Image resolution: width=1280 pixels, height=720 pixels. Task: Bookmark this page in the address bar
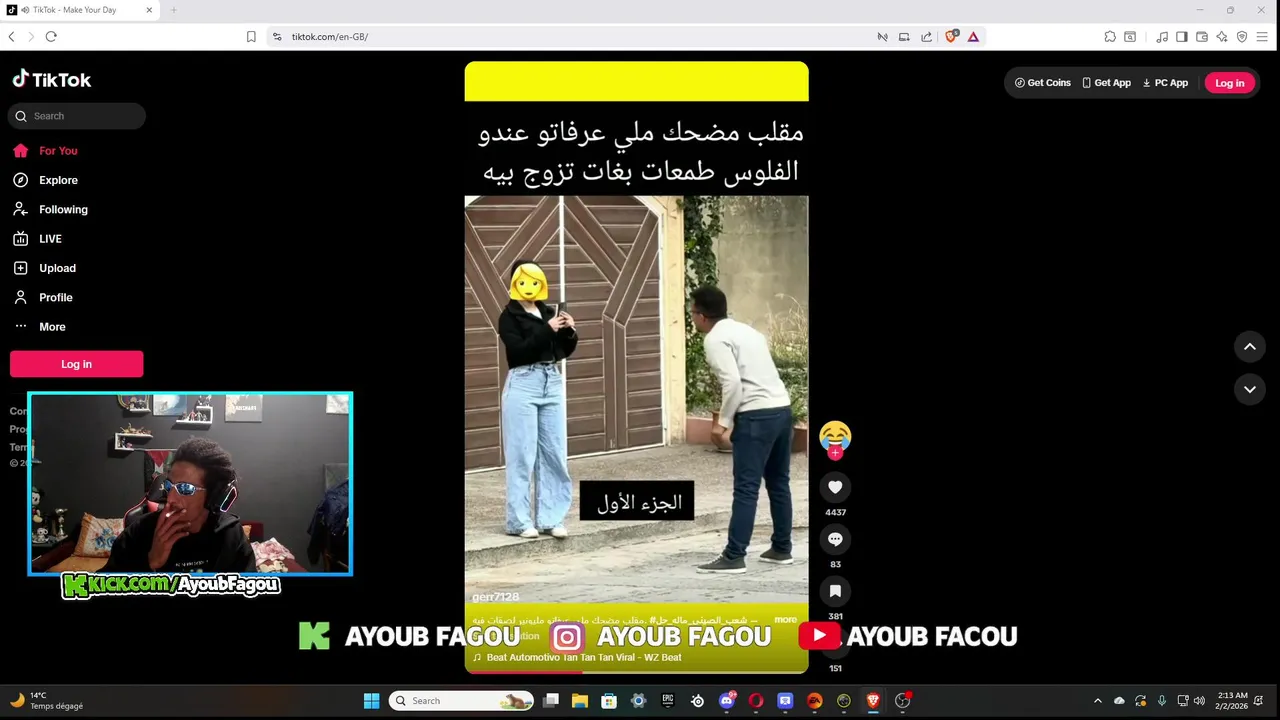point(251,37)
